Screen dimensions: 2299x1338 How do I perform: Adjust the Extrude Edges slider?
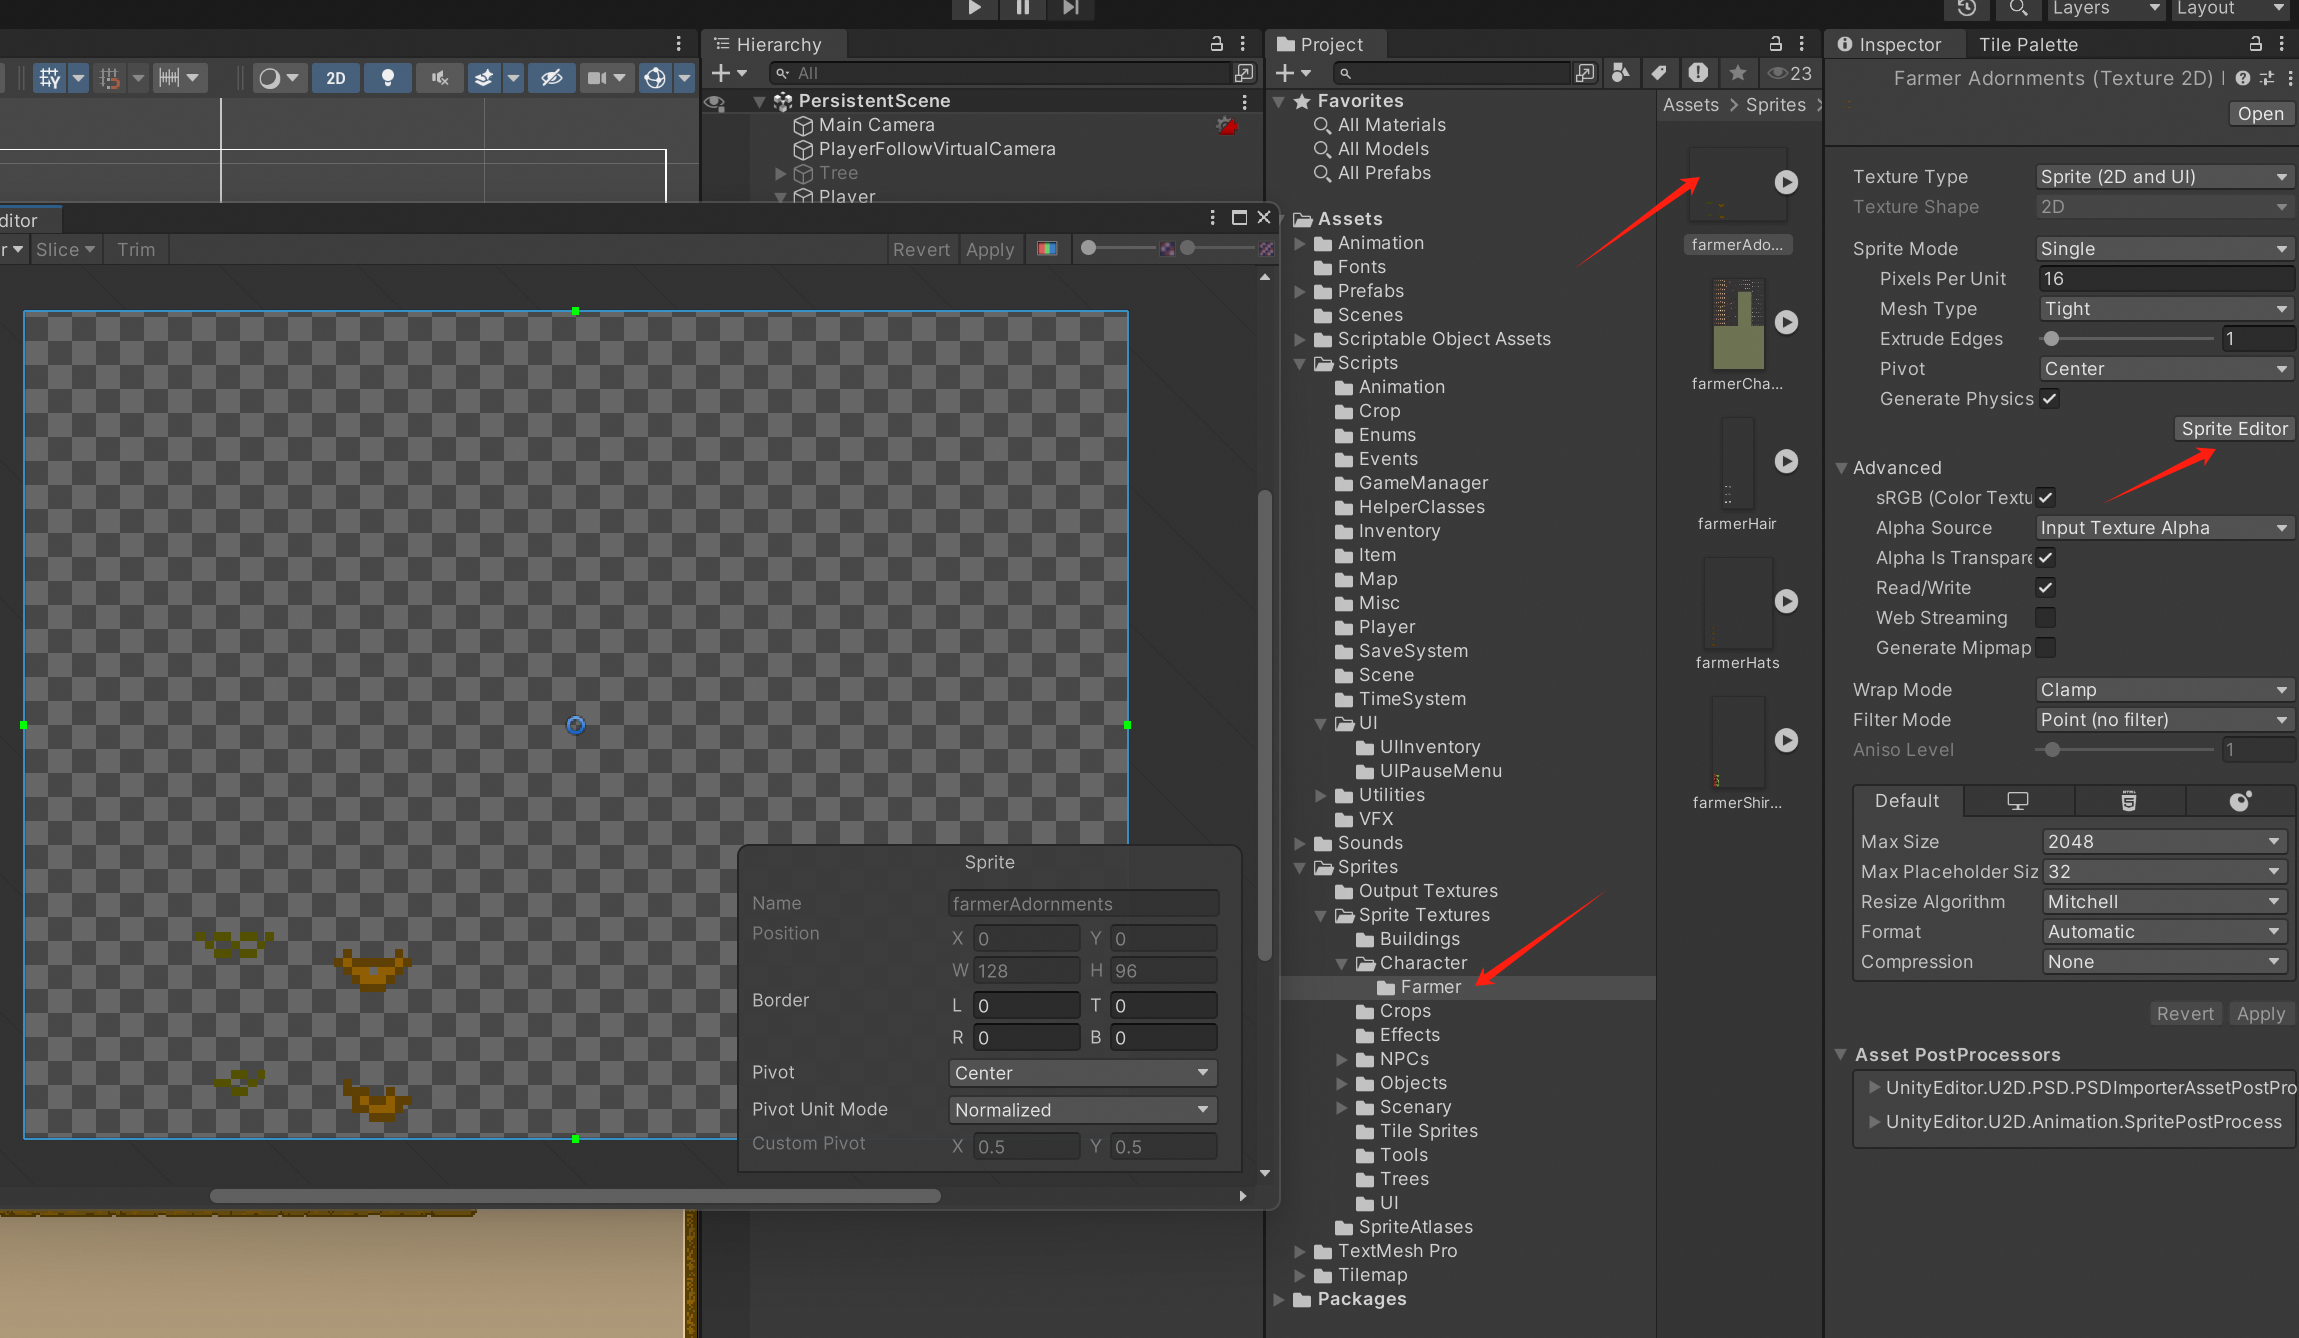pyautogui.click(x=2052, y=339)
